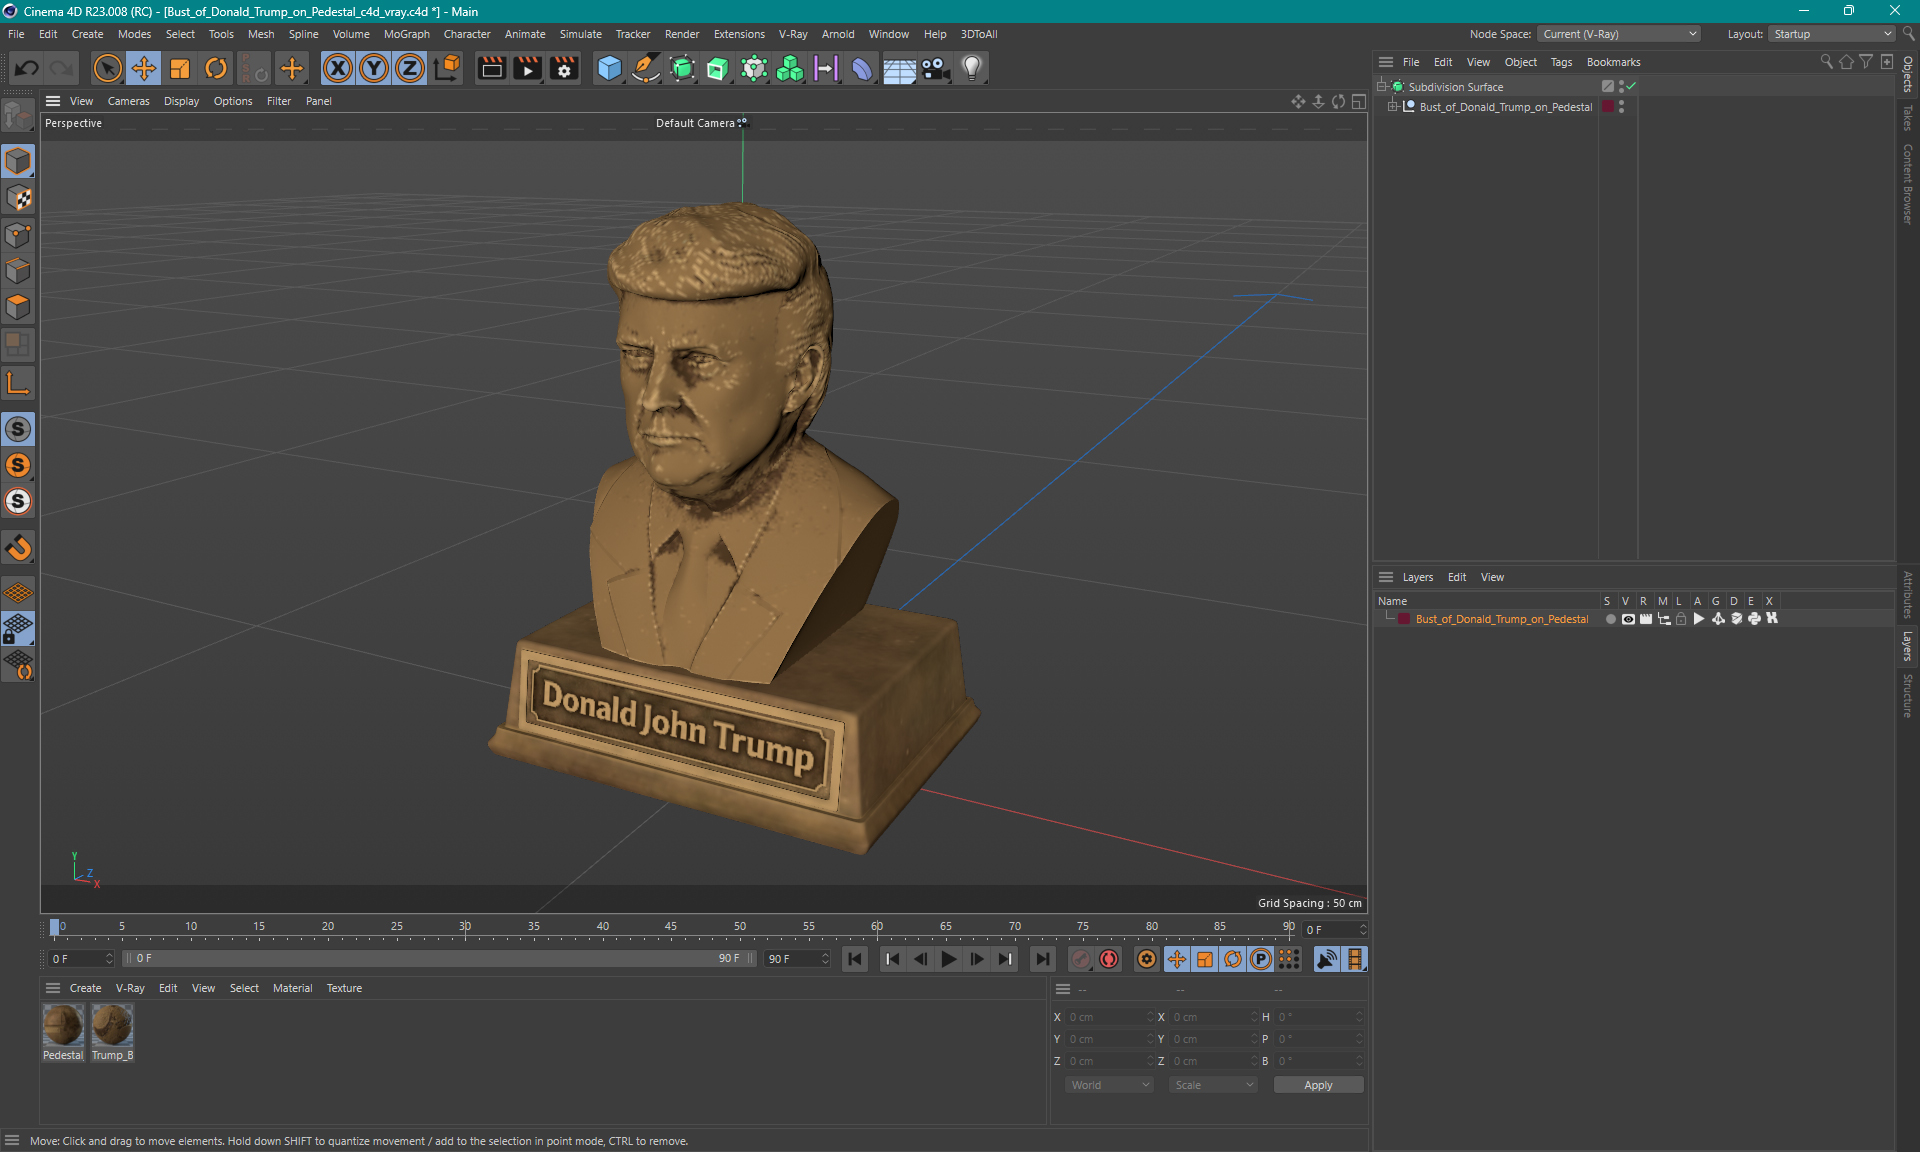
Task: Open the Objects panel Tags menu
Action: coord(1561,62)
